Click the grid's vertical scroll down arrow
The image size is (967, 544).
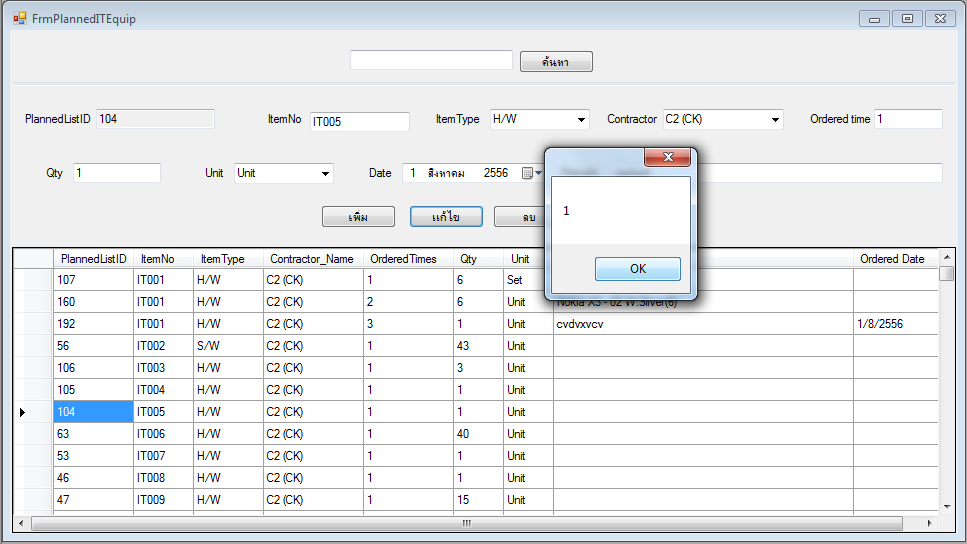pyautogui.click(x=946, y=507)
